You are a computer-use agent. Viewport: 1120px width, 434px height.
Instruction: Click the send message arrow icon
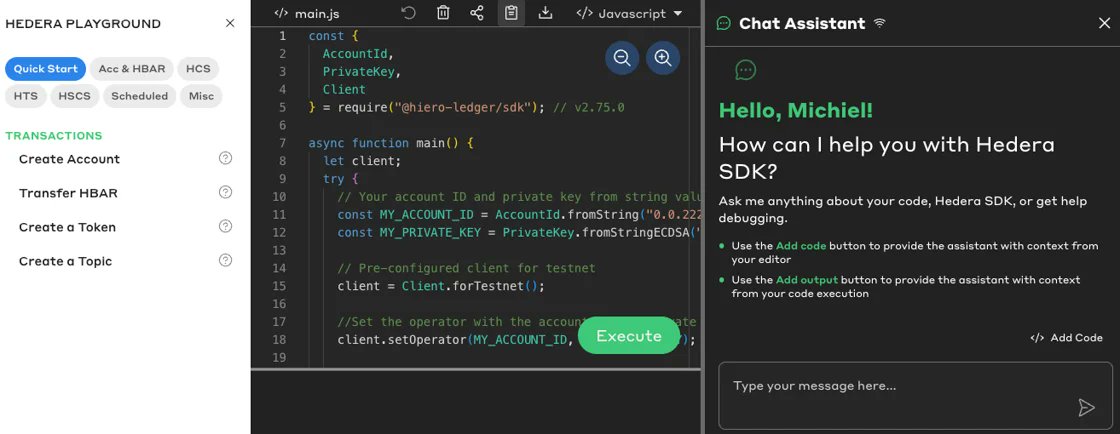[1086, 408]
